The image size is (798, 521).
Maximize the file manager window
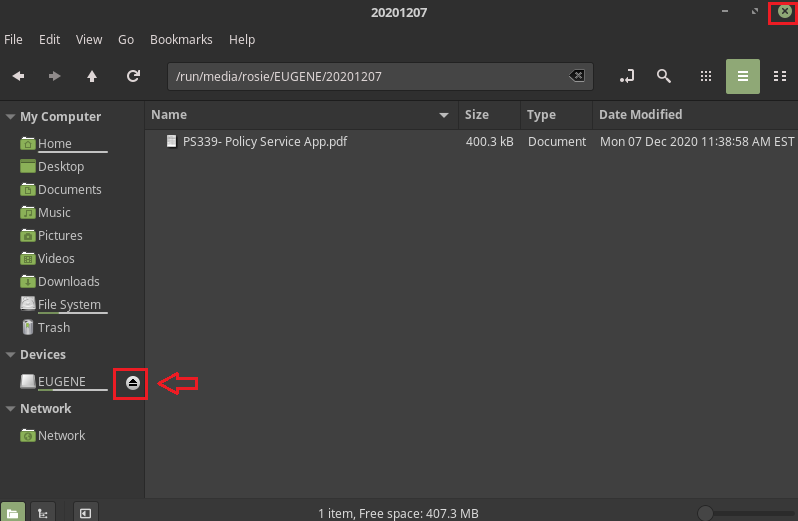(755, 11)
